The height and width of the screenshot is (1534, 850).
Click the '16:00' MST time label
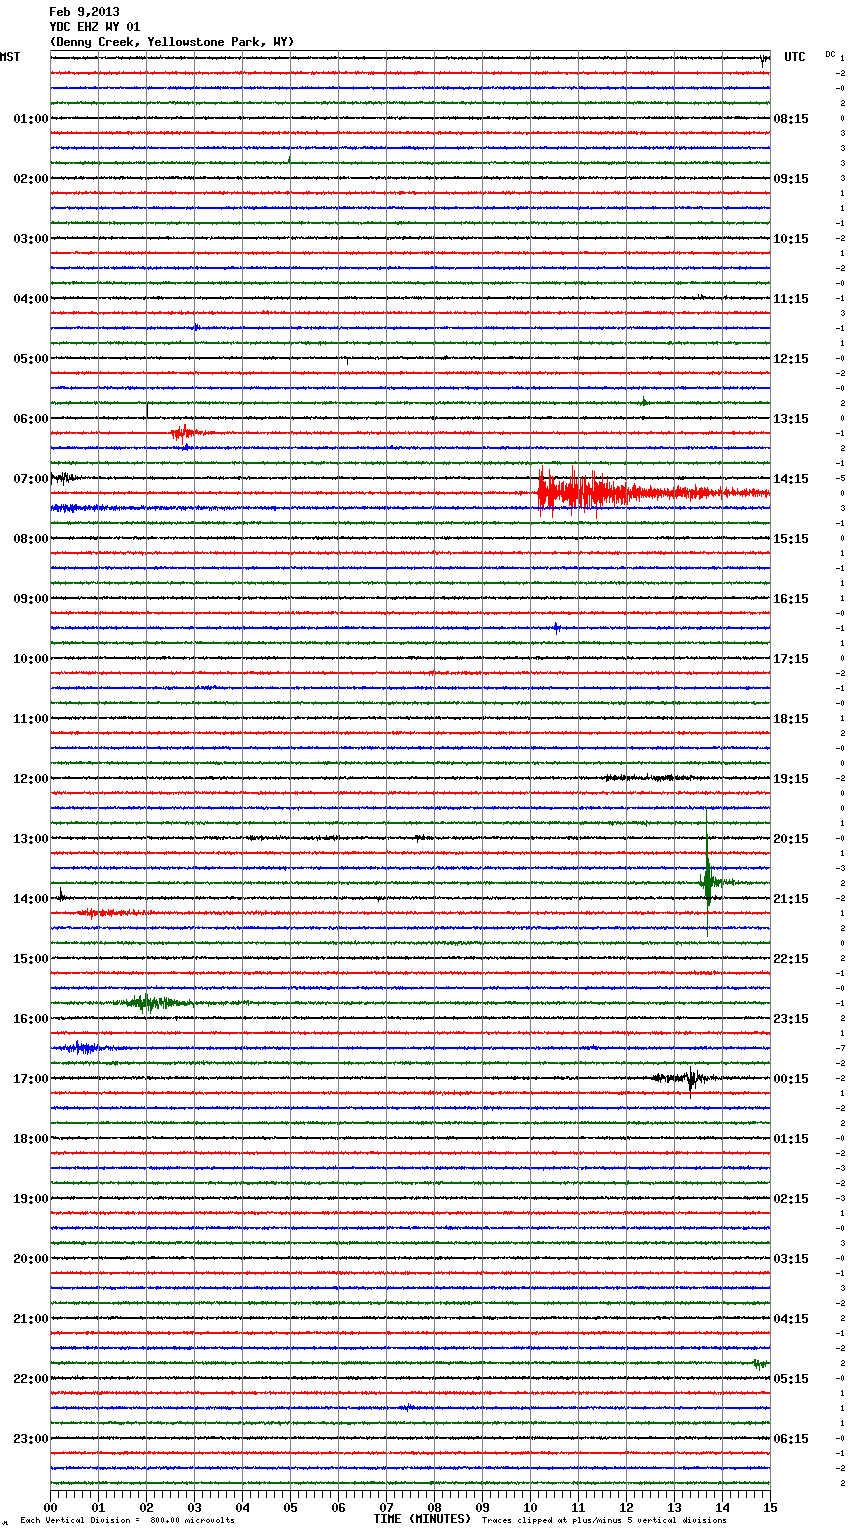coord(31,1019)
